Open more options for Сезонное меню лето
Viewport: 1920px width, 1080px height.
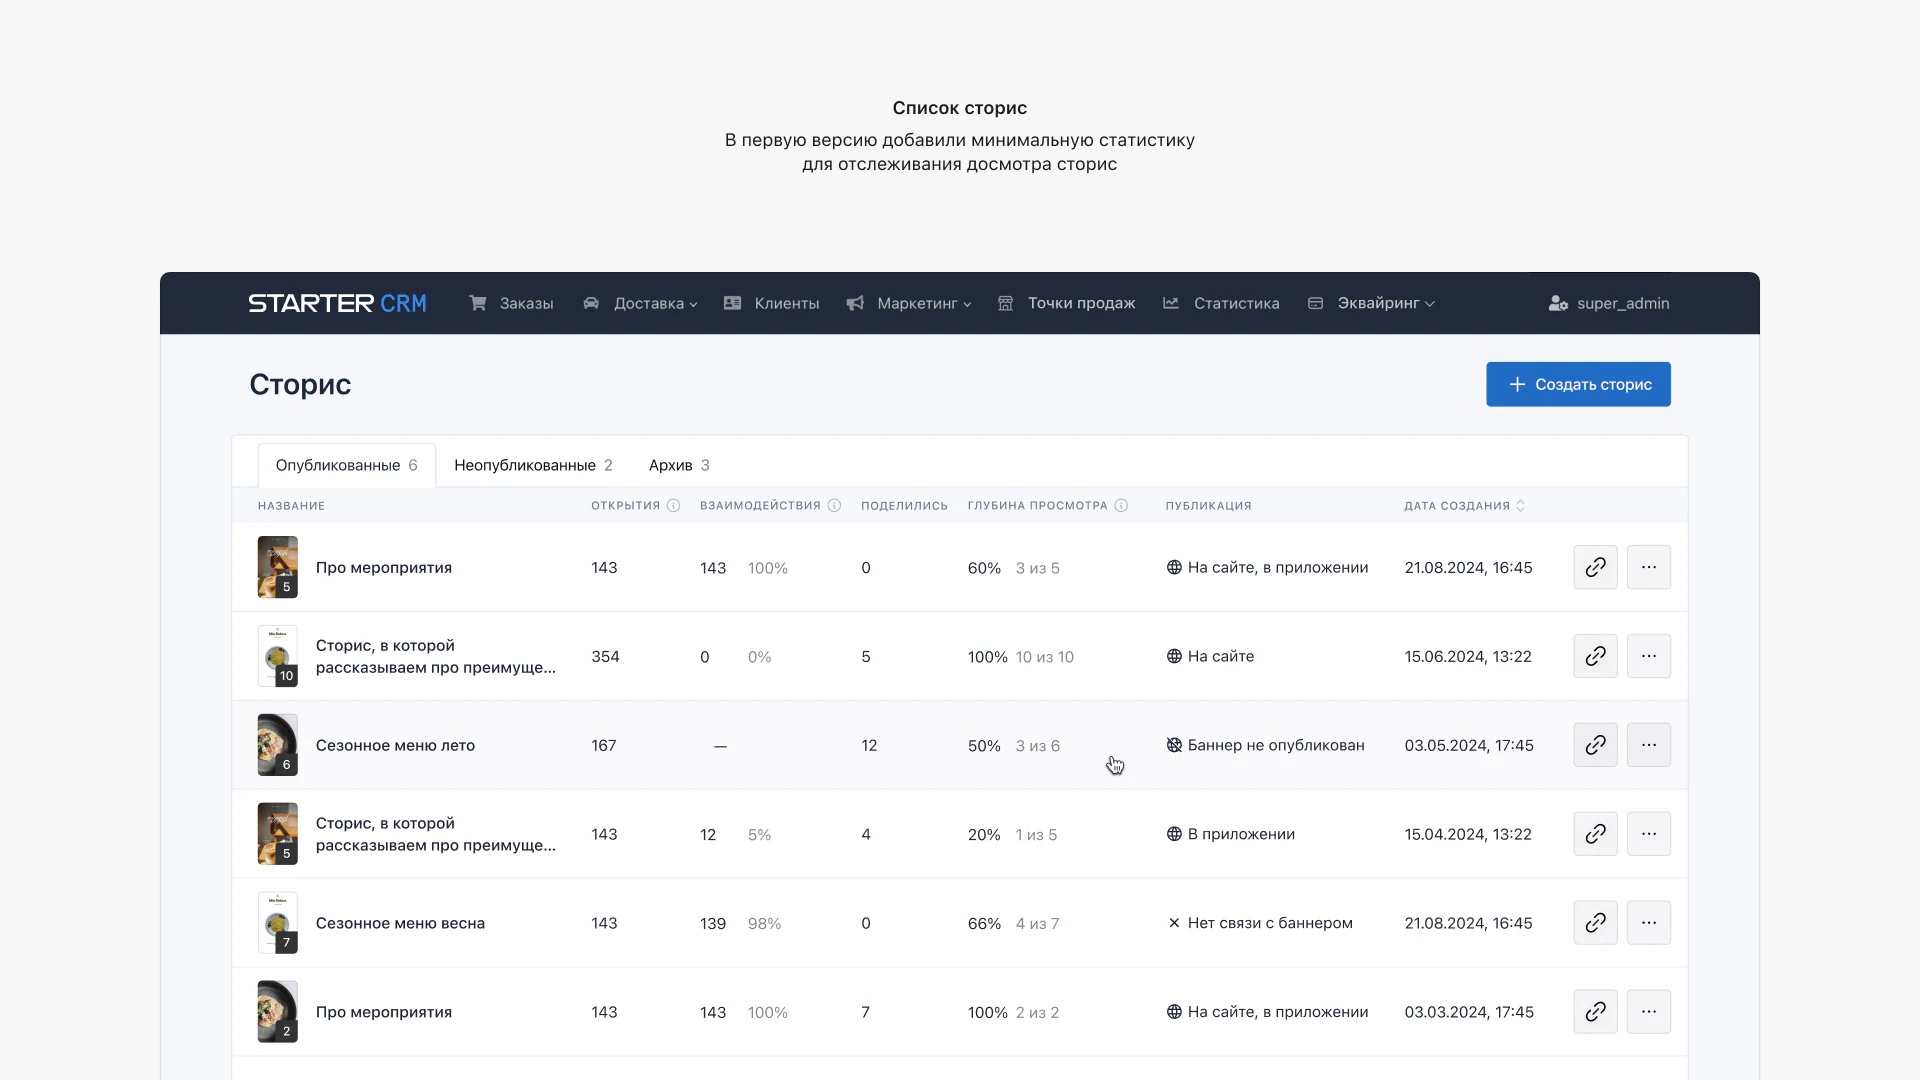point(1648,745)
